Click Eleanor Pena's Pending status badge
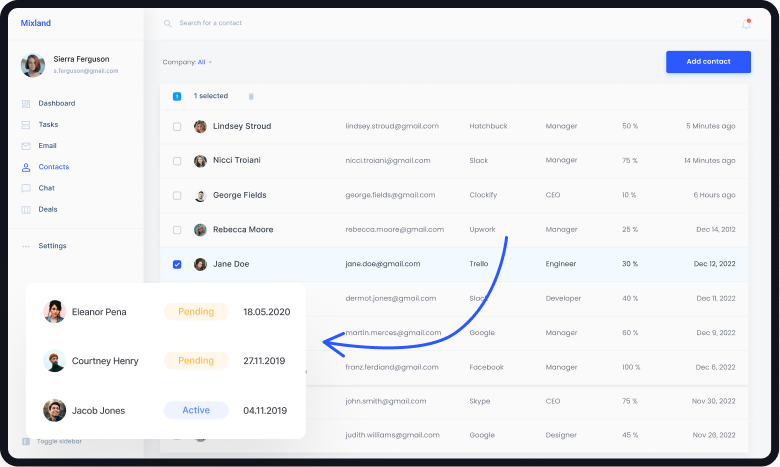780x467 pixels. tap(196, 312)
